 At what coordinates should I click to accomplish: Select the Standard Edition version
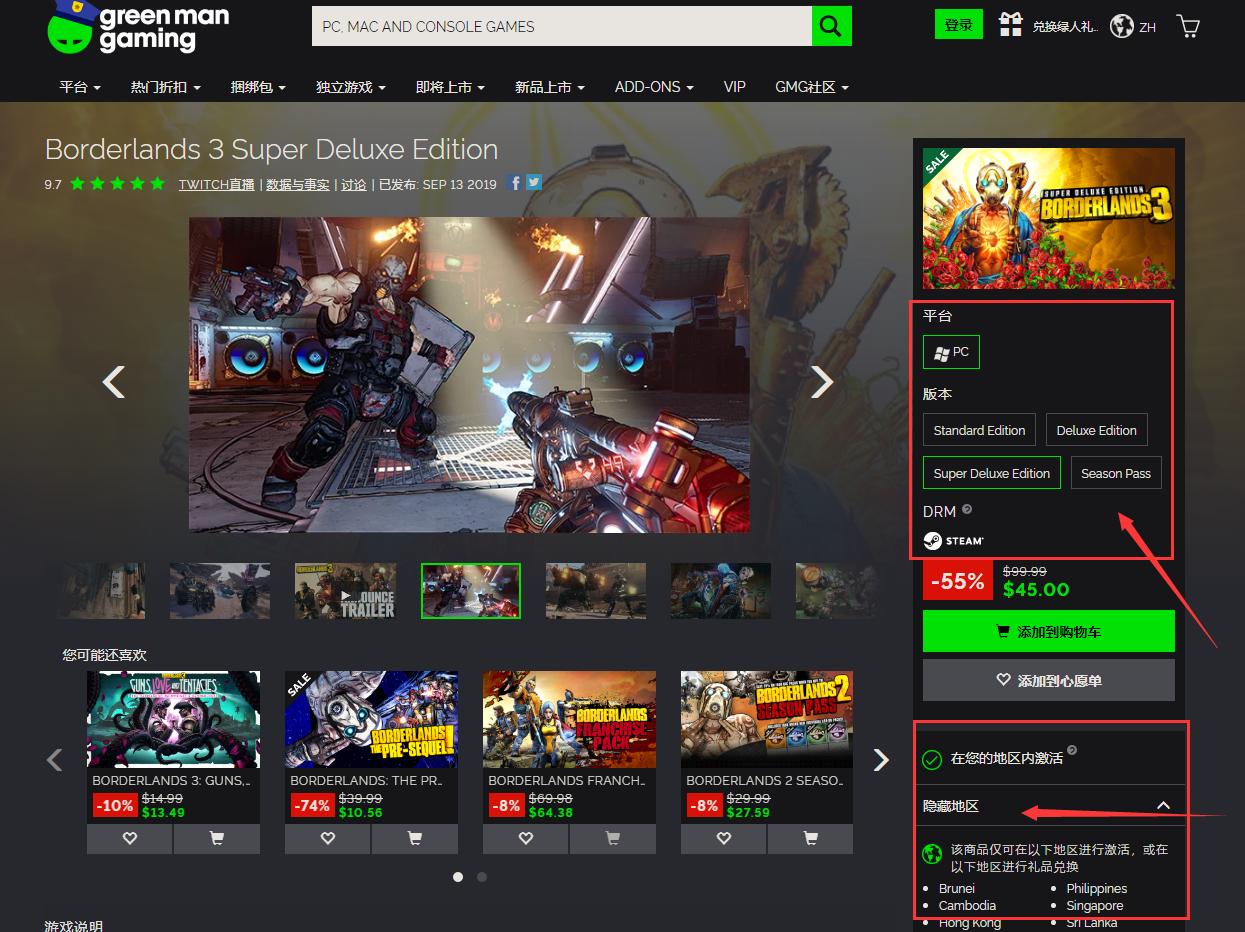(979, 430)
